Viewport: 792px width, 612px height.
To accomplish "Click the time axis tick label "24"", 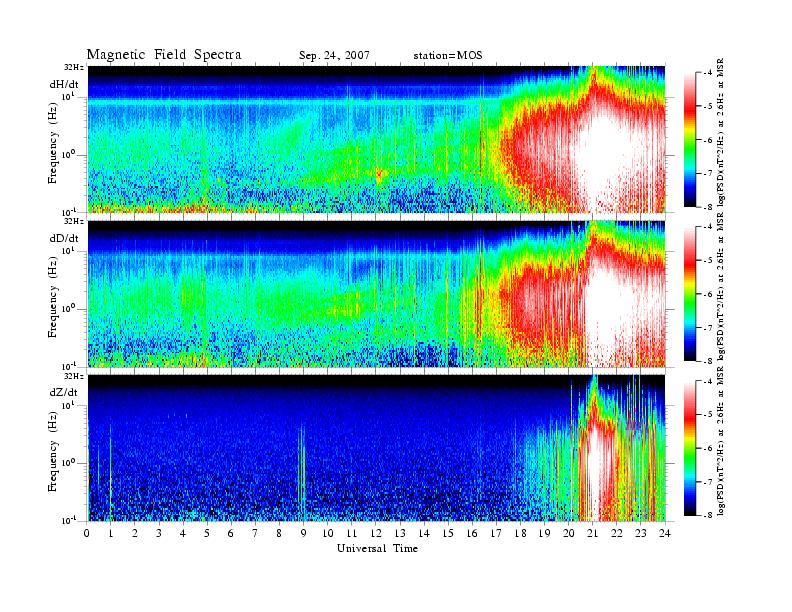I will click(x=665, y=533).
